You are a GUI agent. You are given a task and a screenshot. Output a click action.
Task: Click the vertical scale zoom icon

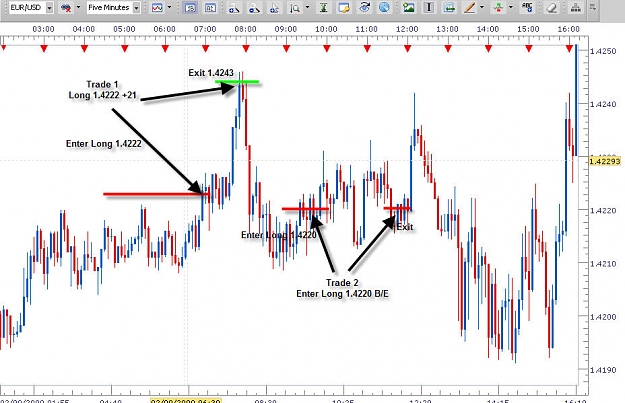point(295,7)
